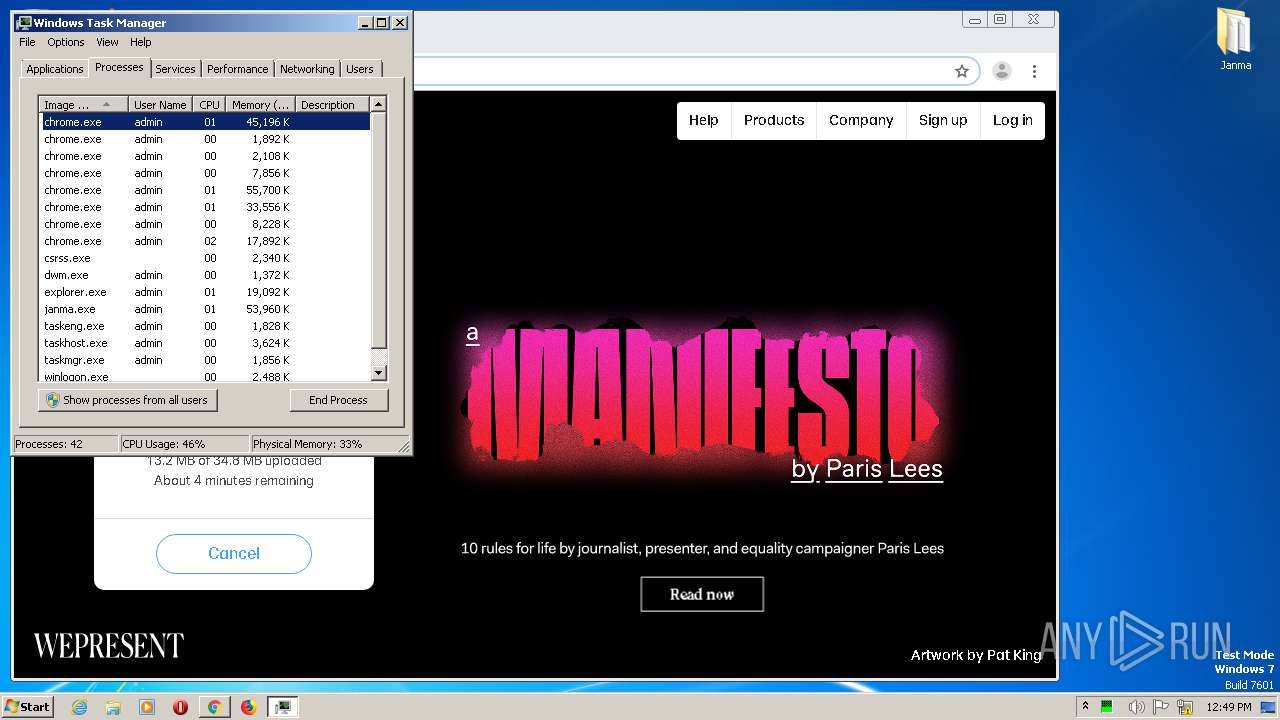Switch to the Performance tab
1280x720 pixels.
[x=238, y=69]
